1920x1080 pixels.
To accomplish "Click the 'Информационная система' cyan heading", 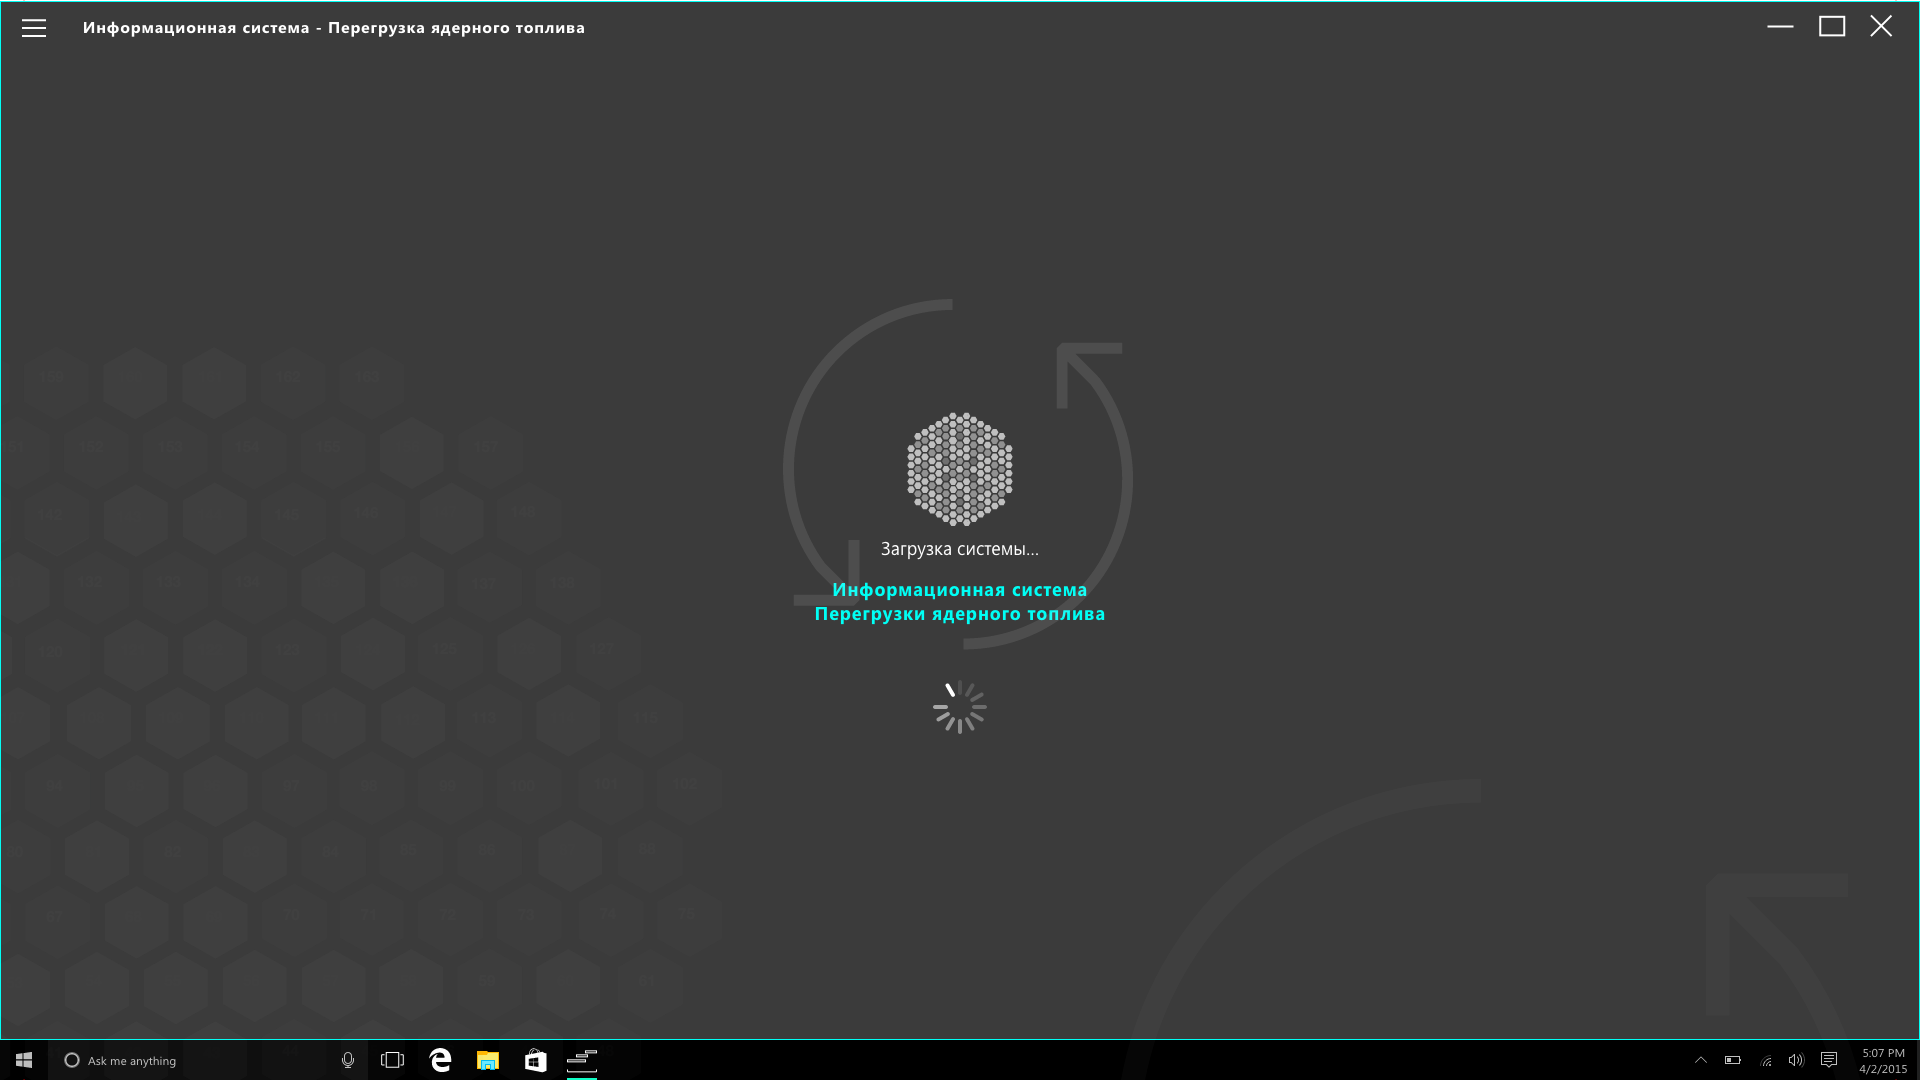I will pos(960,590).
